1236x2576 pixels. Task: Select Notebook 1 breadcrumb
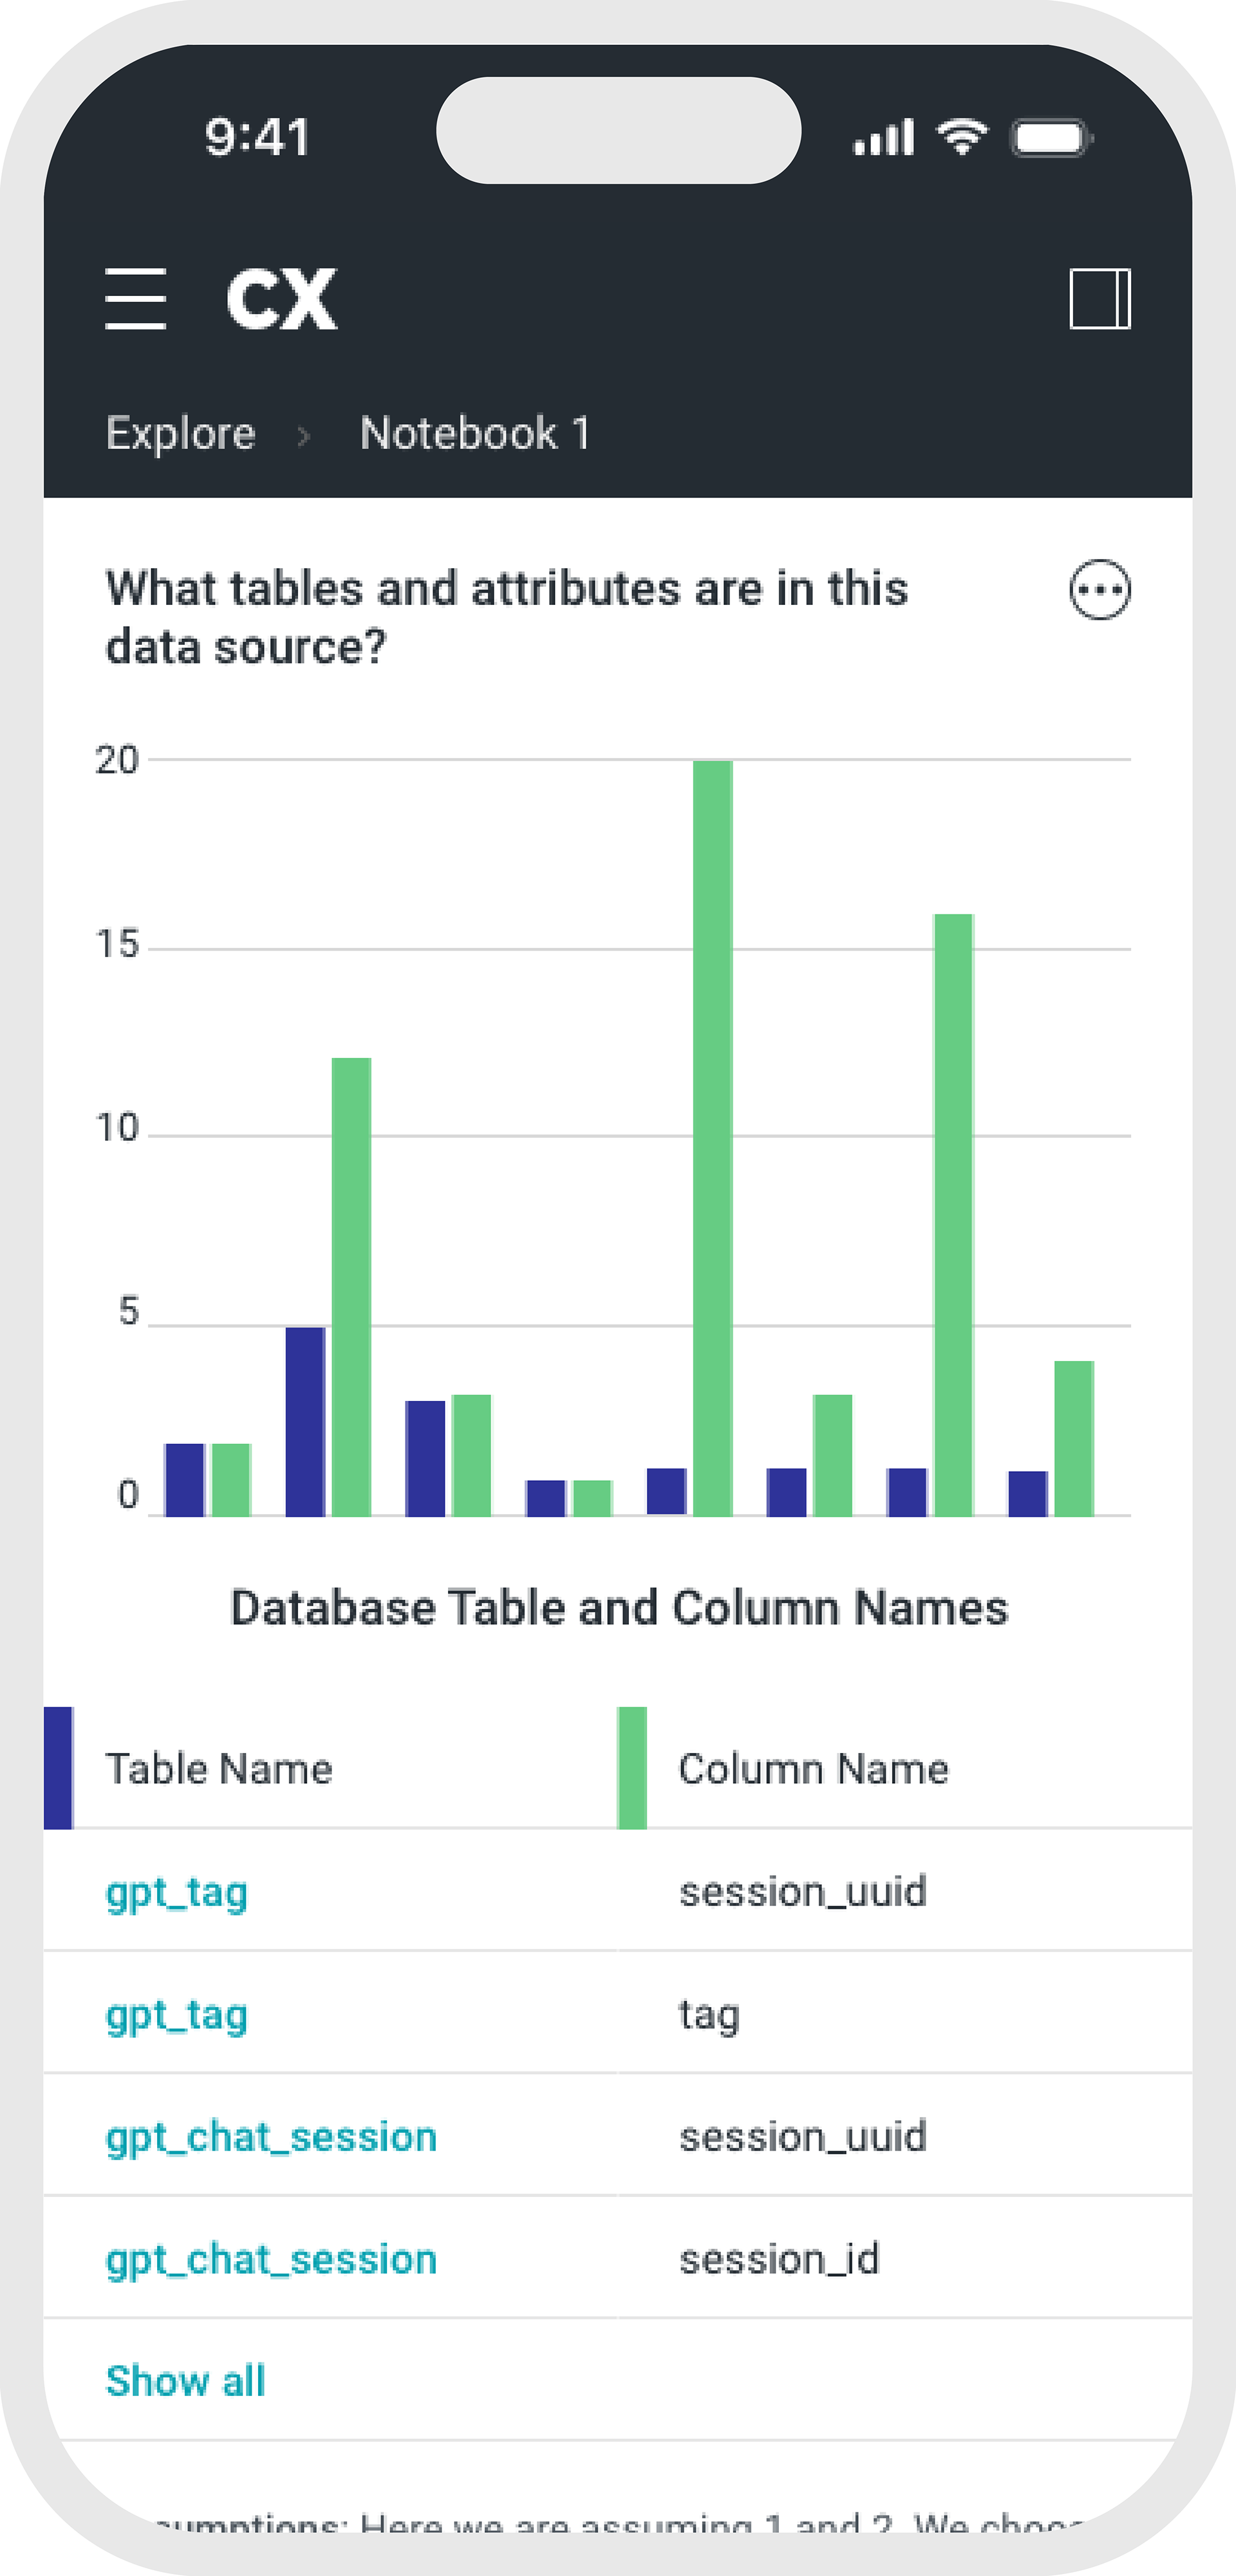point(475,433)
